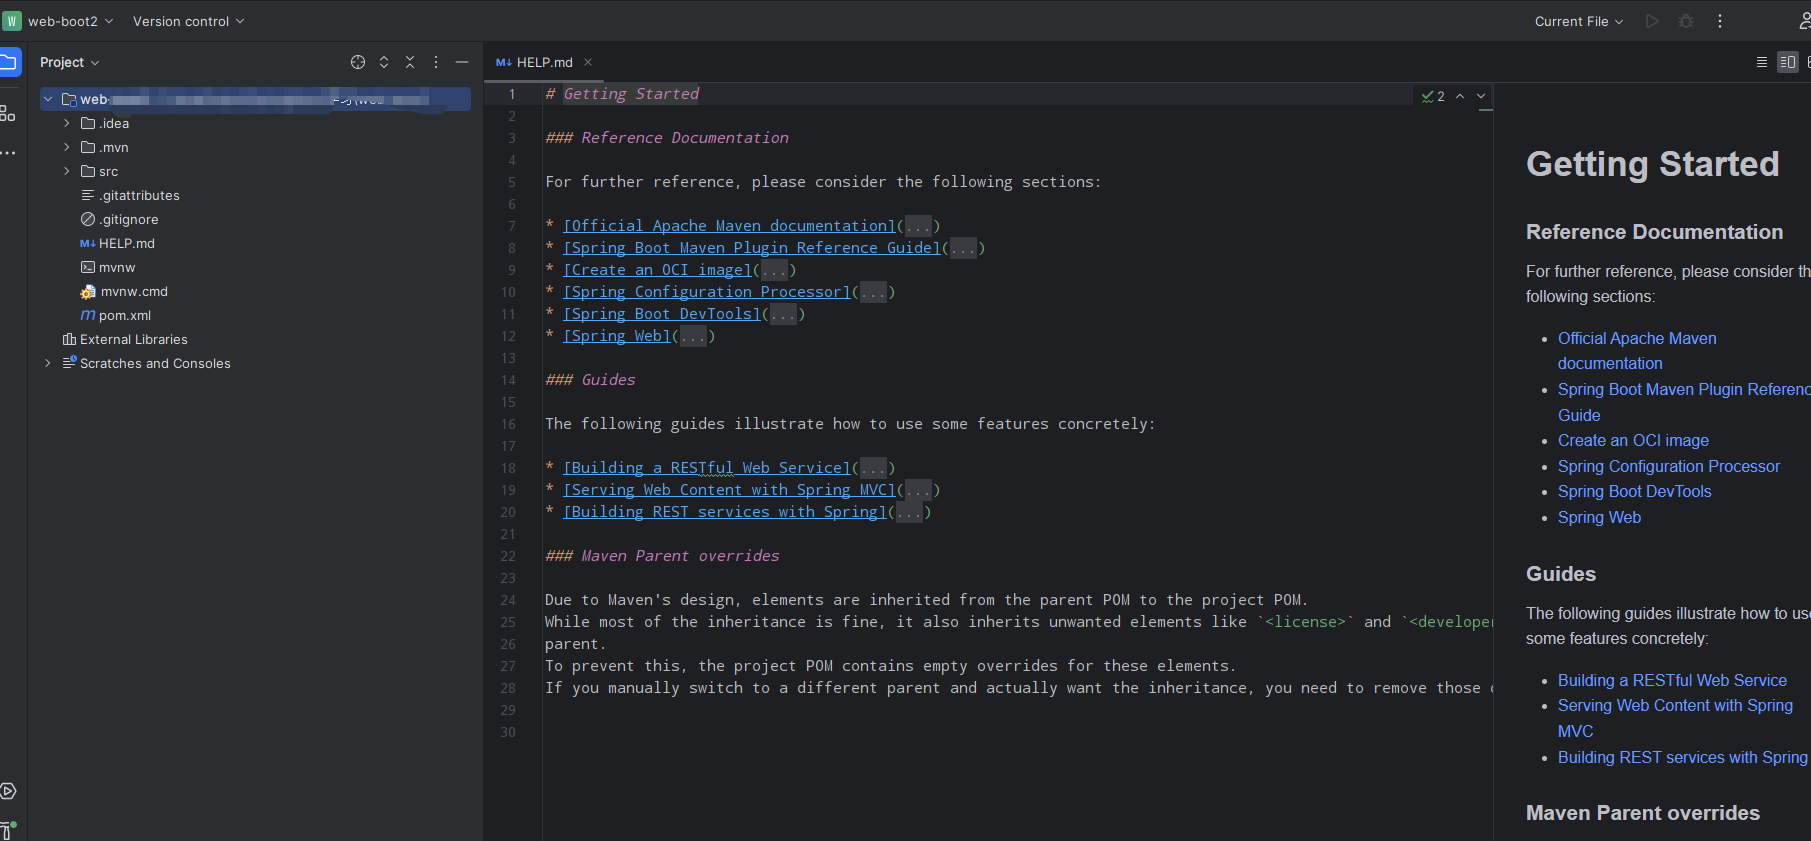This screenshot has height=841, width=1811.
Task: Click [Spring Web] link in editor
Action: point(617,336)
